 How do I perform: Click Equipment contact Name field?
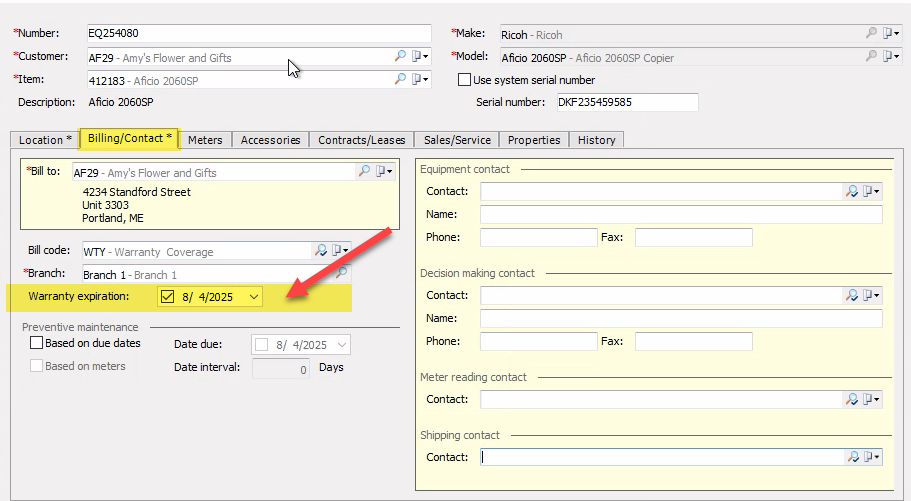coord(681,214)
